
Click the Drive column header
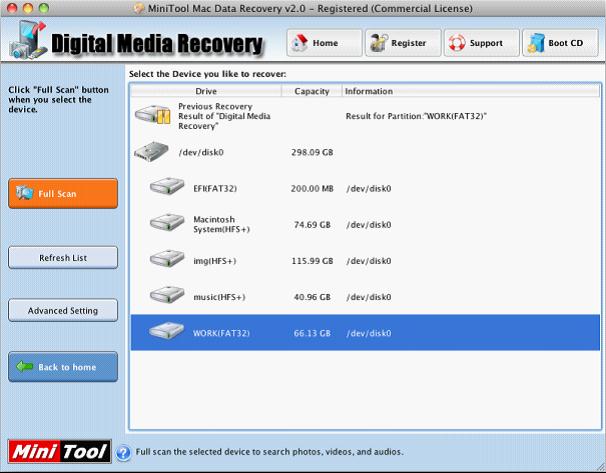click(206, 91)
